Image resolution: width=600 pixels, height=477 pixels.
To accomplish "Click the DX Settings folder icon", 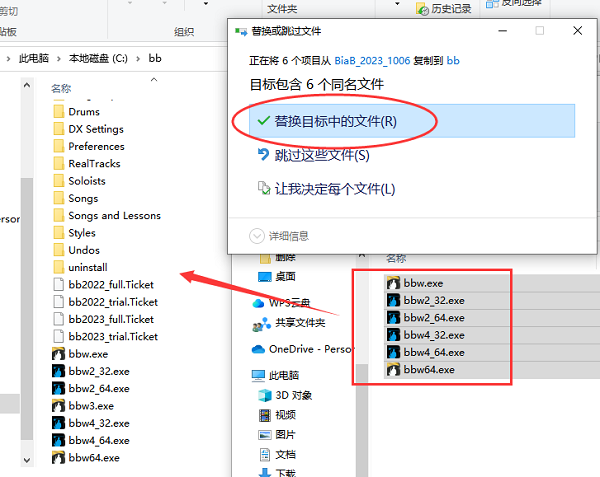I will pos(59,129).
